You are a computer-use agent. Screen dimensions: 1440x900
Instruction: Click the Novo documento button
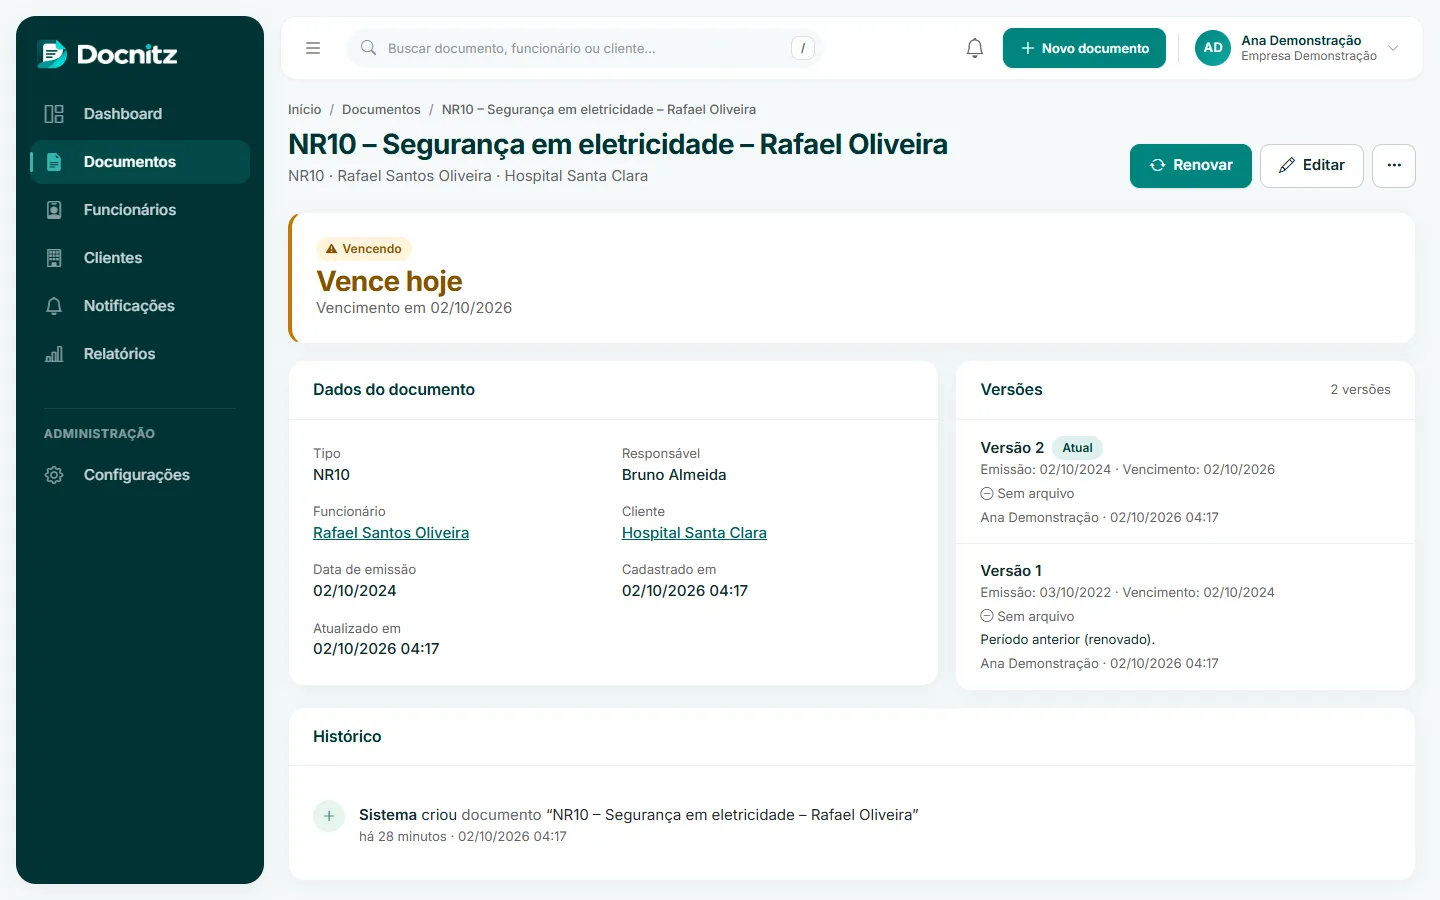point(1084,48)
